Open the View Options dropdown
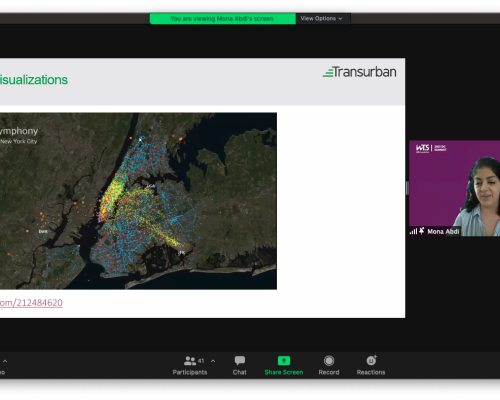The width and height of the screenshot is (500, 400). click(322, 19)
